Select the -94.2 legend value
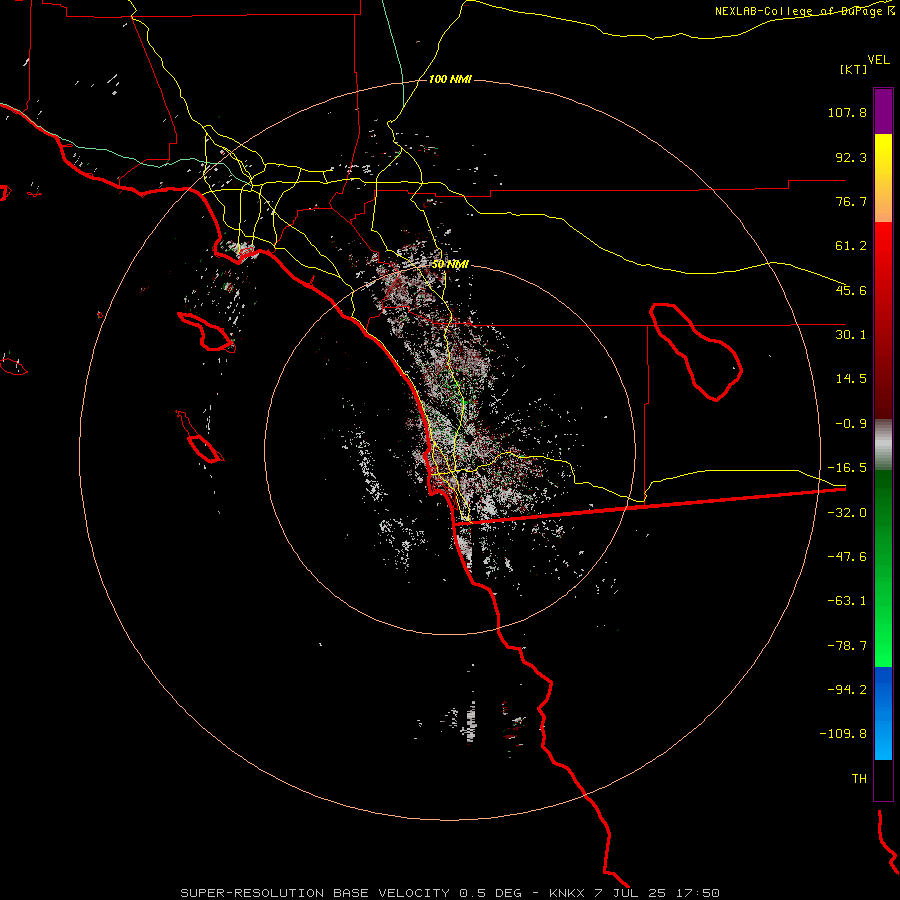Viewport: 900px width, 900px height. [847, 689]
